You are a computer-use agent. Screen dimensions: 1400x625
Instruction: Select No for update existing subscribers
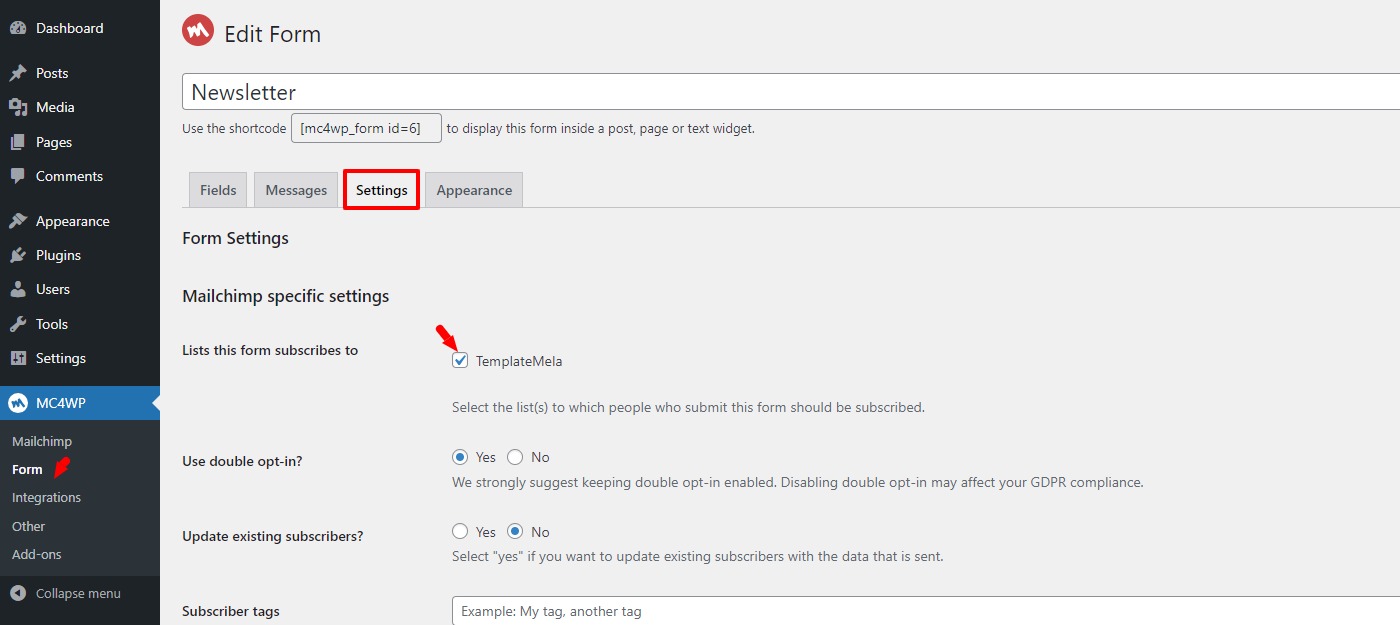coord(515,532)
